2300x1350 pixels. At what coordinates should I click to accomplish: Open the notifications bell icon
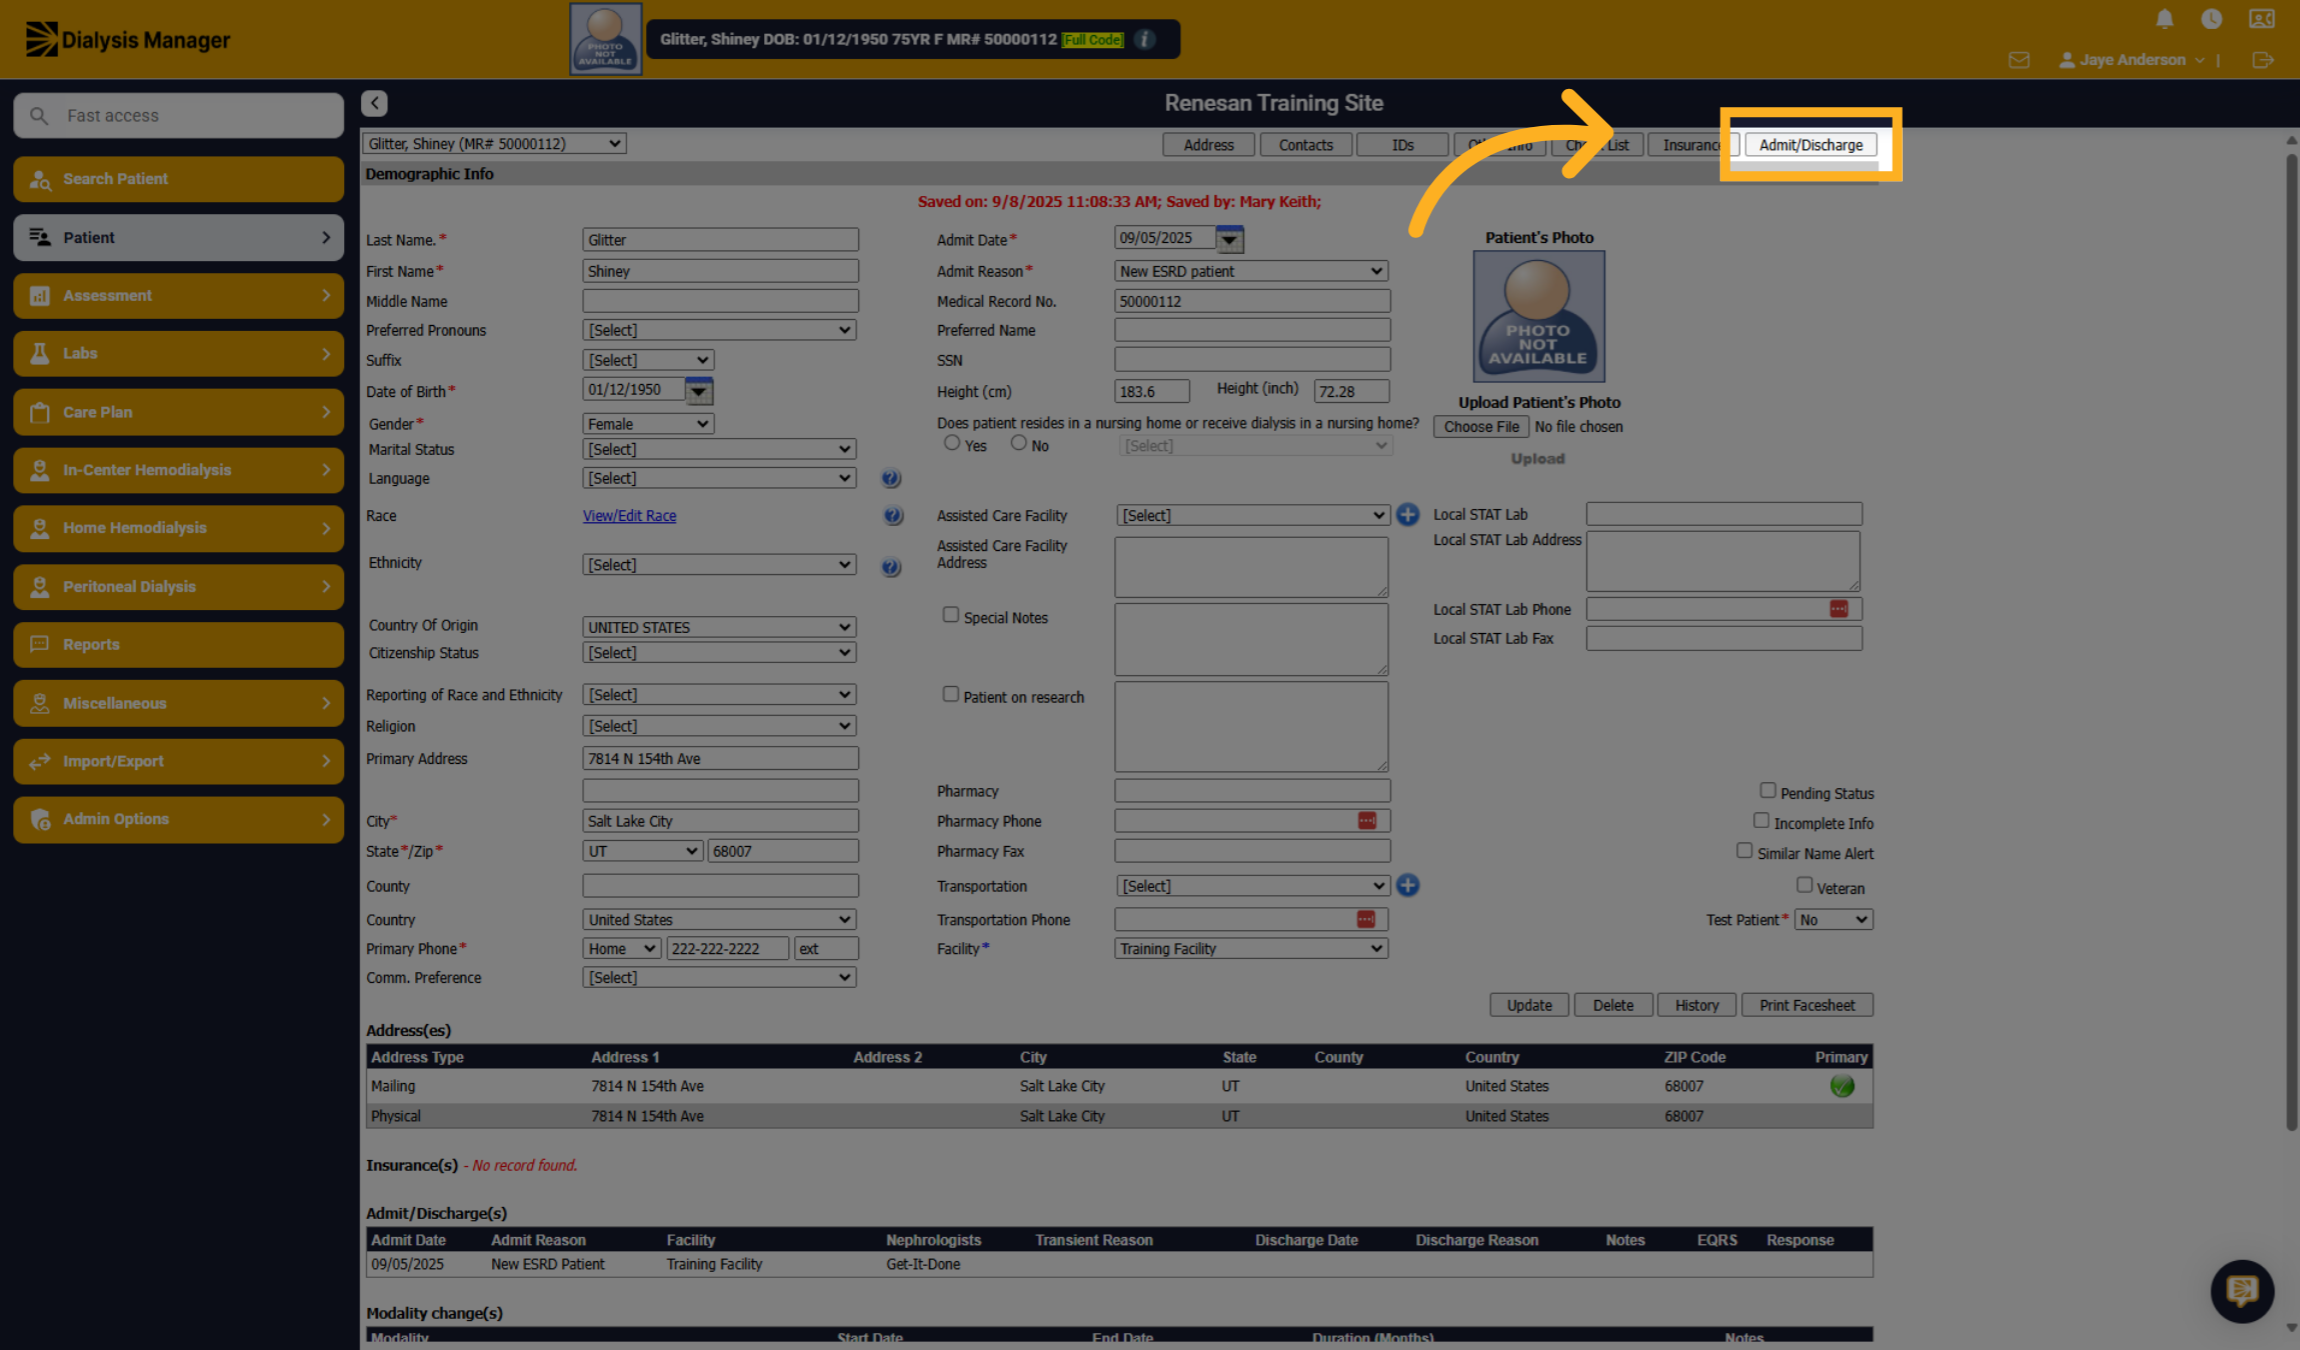[2164, 19]
